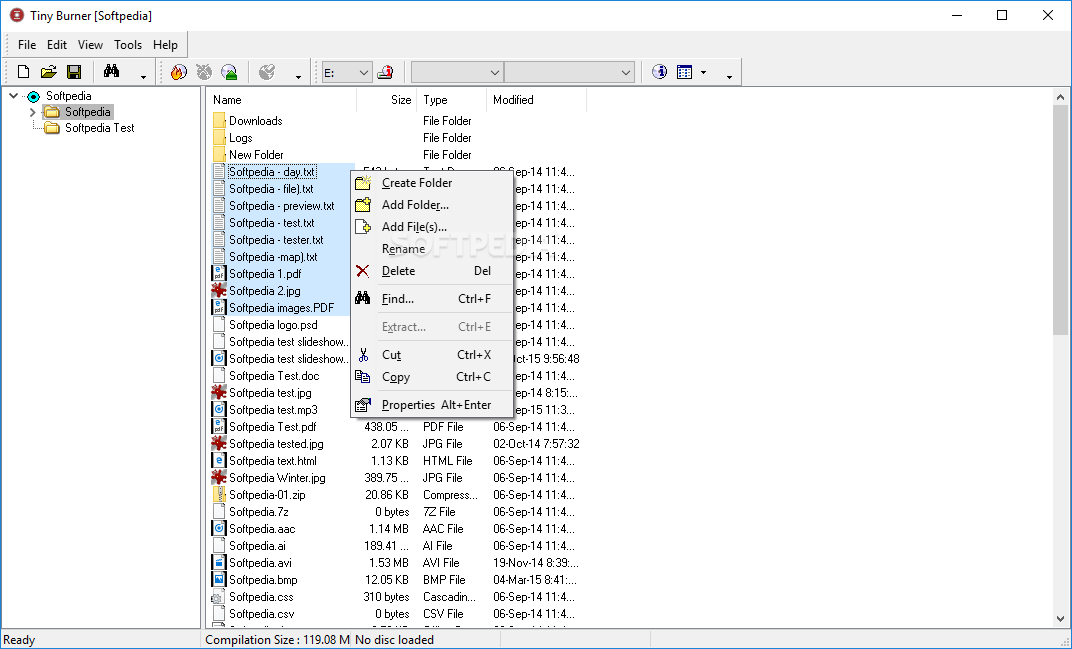Click the view layout table icon
Viewport: 1072px width, 649px height.
pyautogui.click(x=684, y=72)
